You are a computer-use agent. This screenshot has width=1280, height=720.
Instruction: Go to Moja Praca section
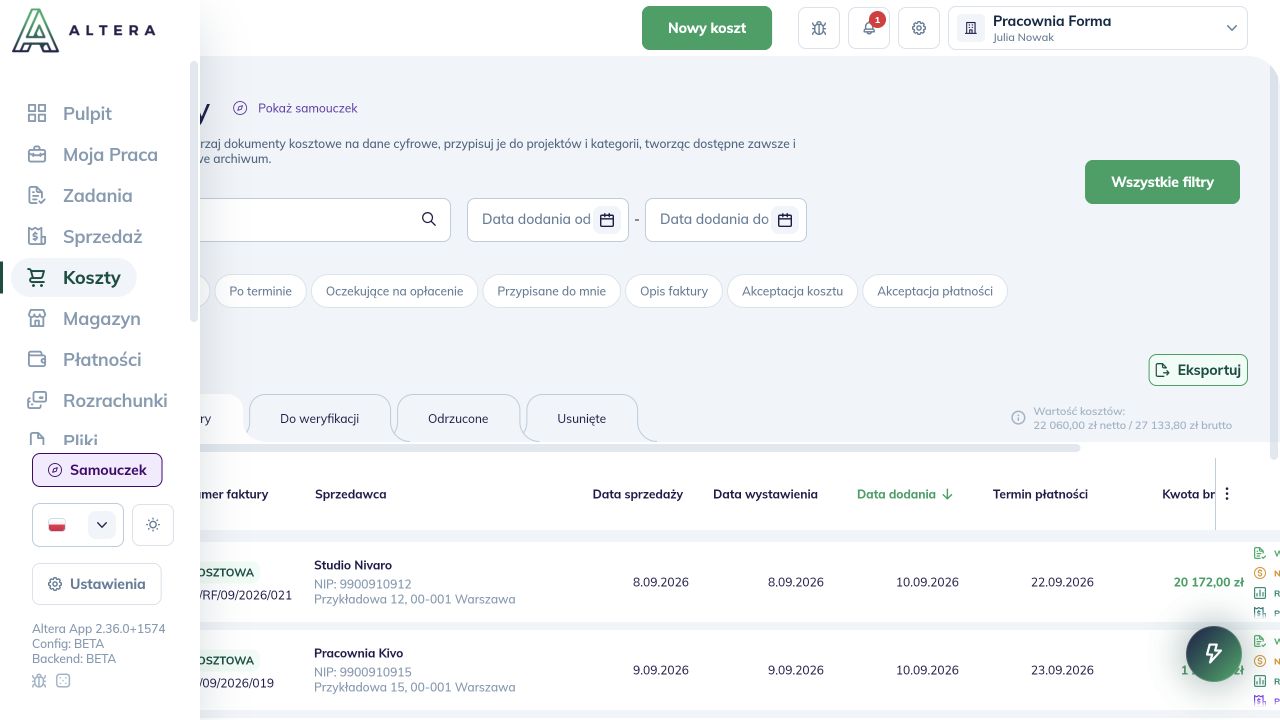point(92,154)
